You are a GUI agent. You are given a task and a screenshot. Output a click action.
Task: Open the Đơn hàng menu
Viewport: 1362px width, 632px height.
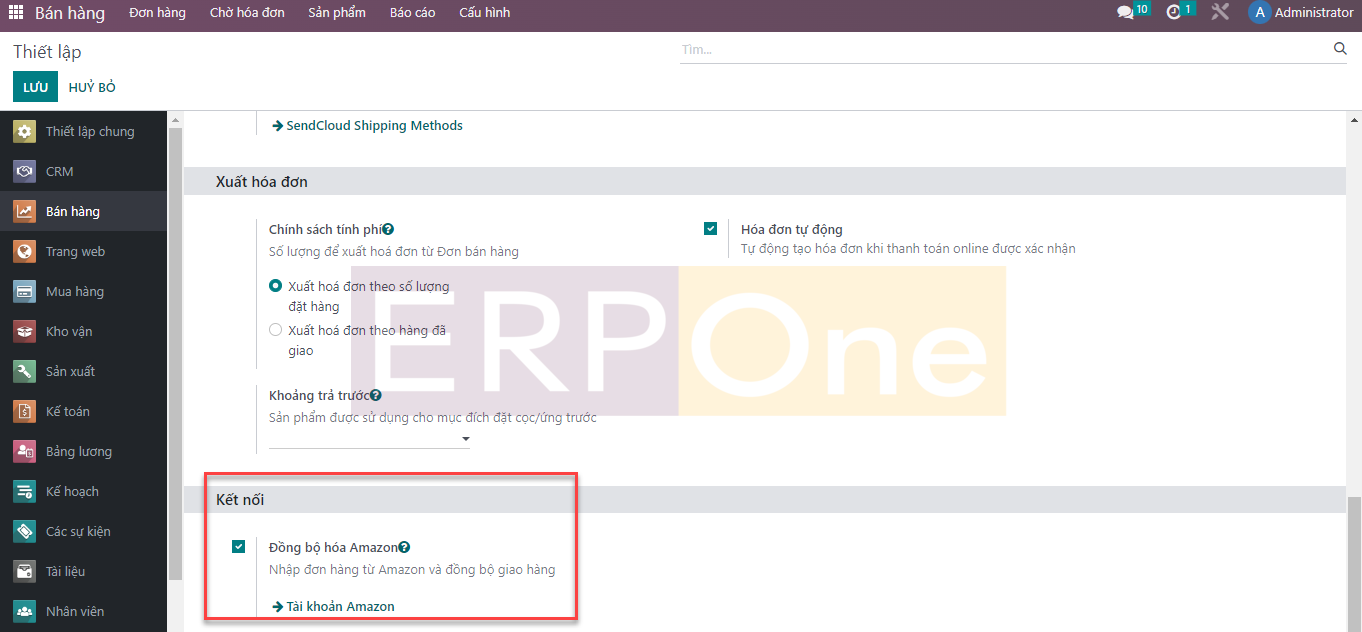click(x=157, y=13)
